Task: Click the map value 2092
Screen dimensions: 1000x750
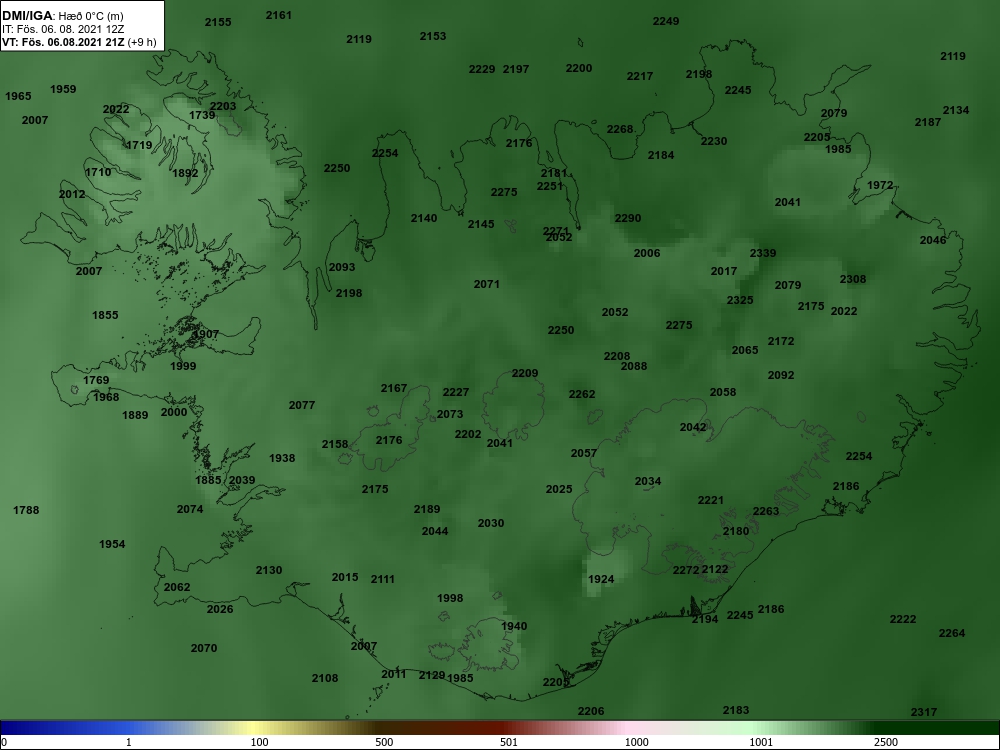Action: point(781,375)
